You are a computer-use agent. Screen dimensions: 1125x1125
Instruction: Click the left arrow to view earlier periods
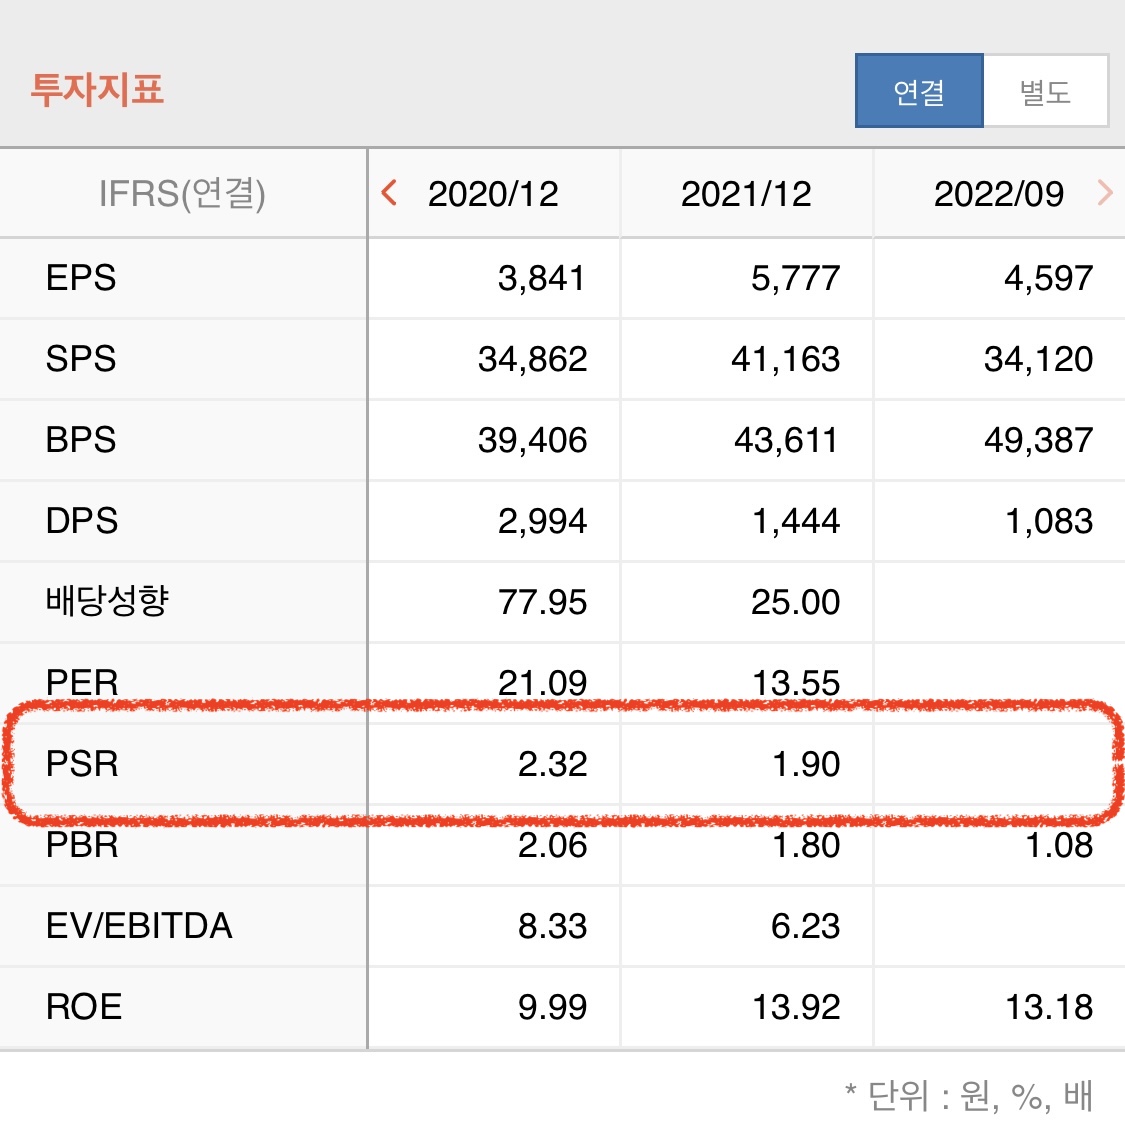(389, 193)
